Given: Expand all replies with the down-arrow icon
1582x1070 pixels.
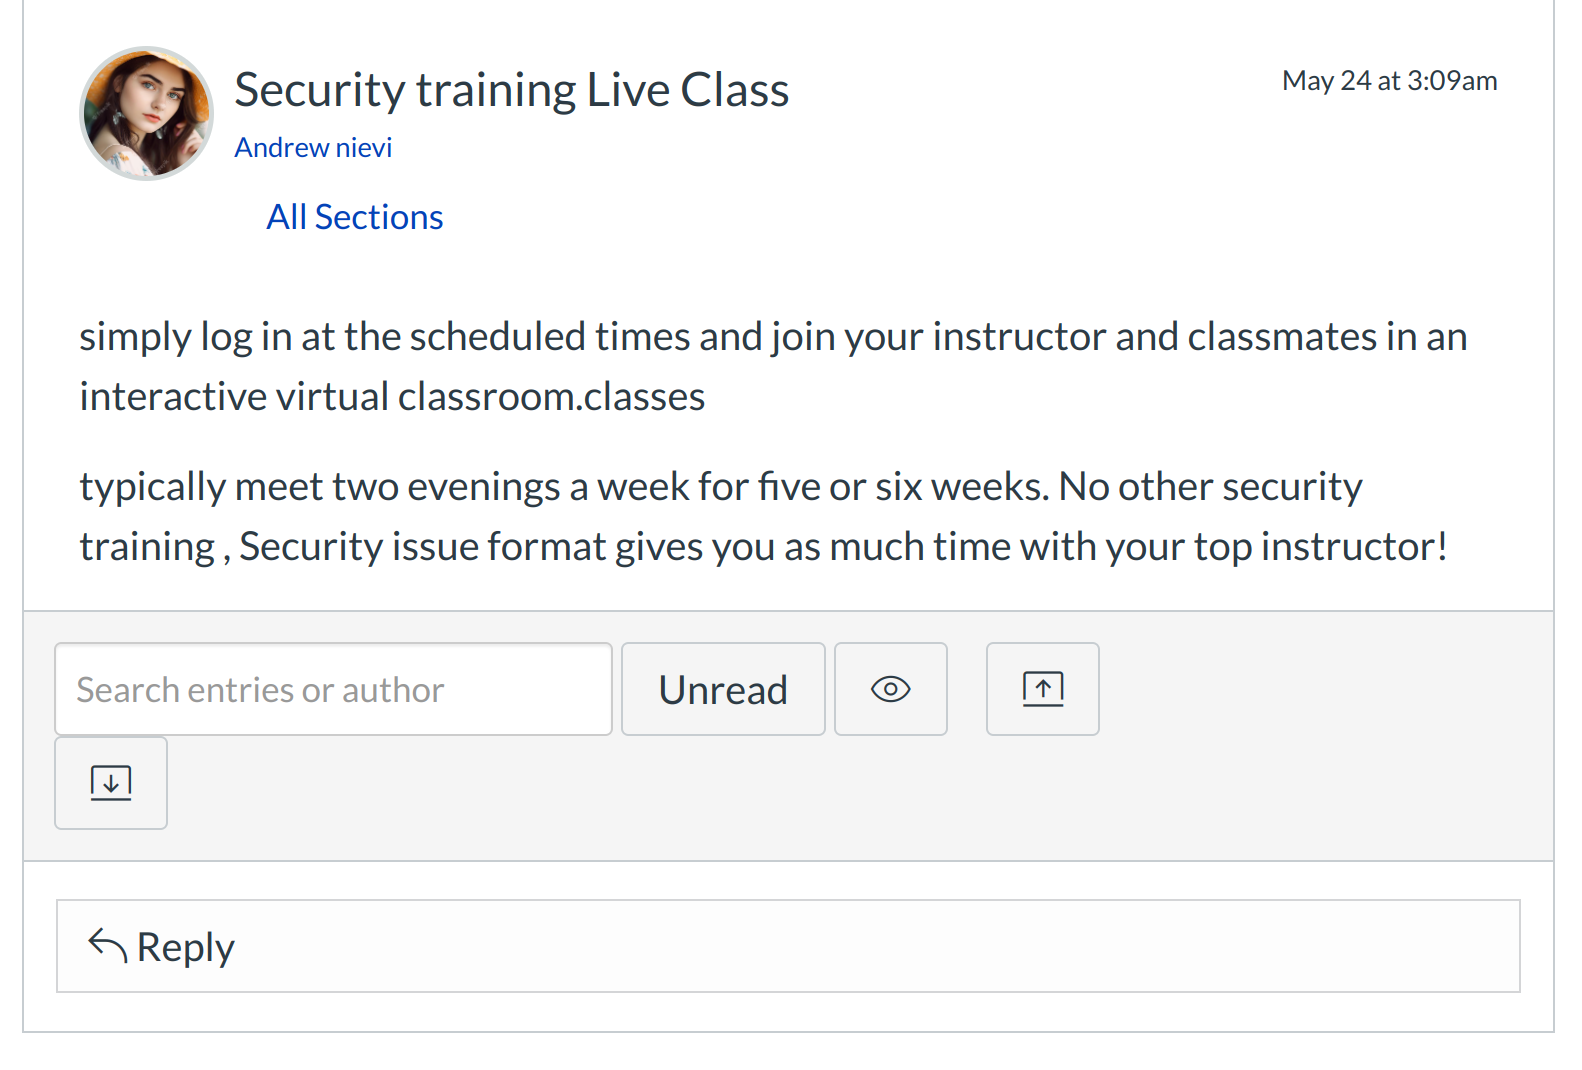Looking at the screenshot, I should [110, 783].
